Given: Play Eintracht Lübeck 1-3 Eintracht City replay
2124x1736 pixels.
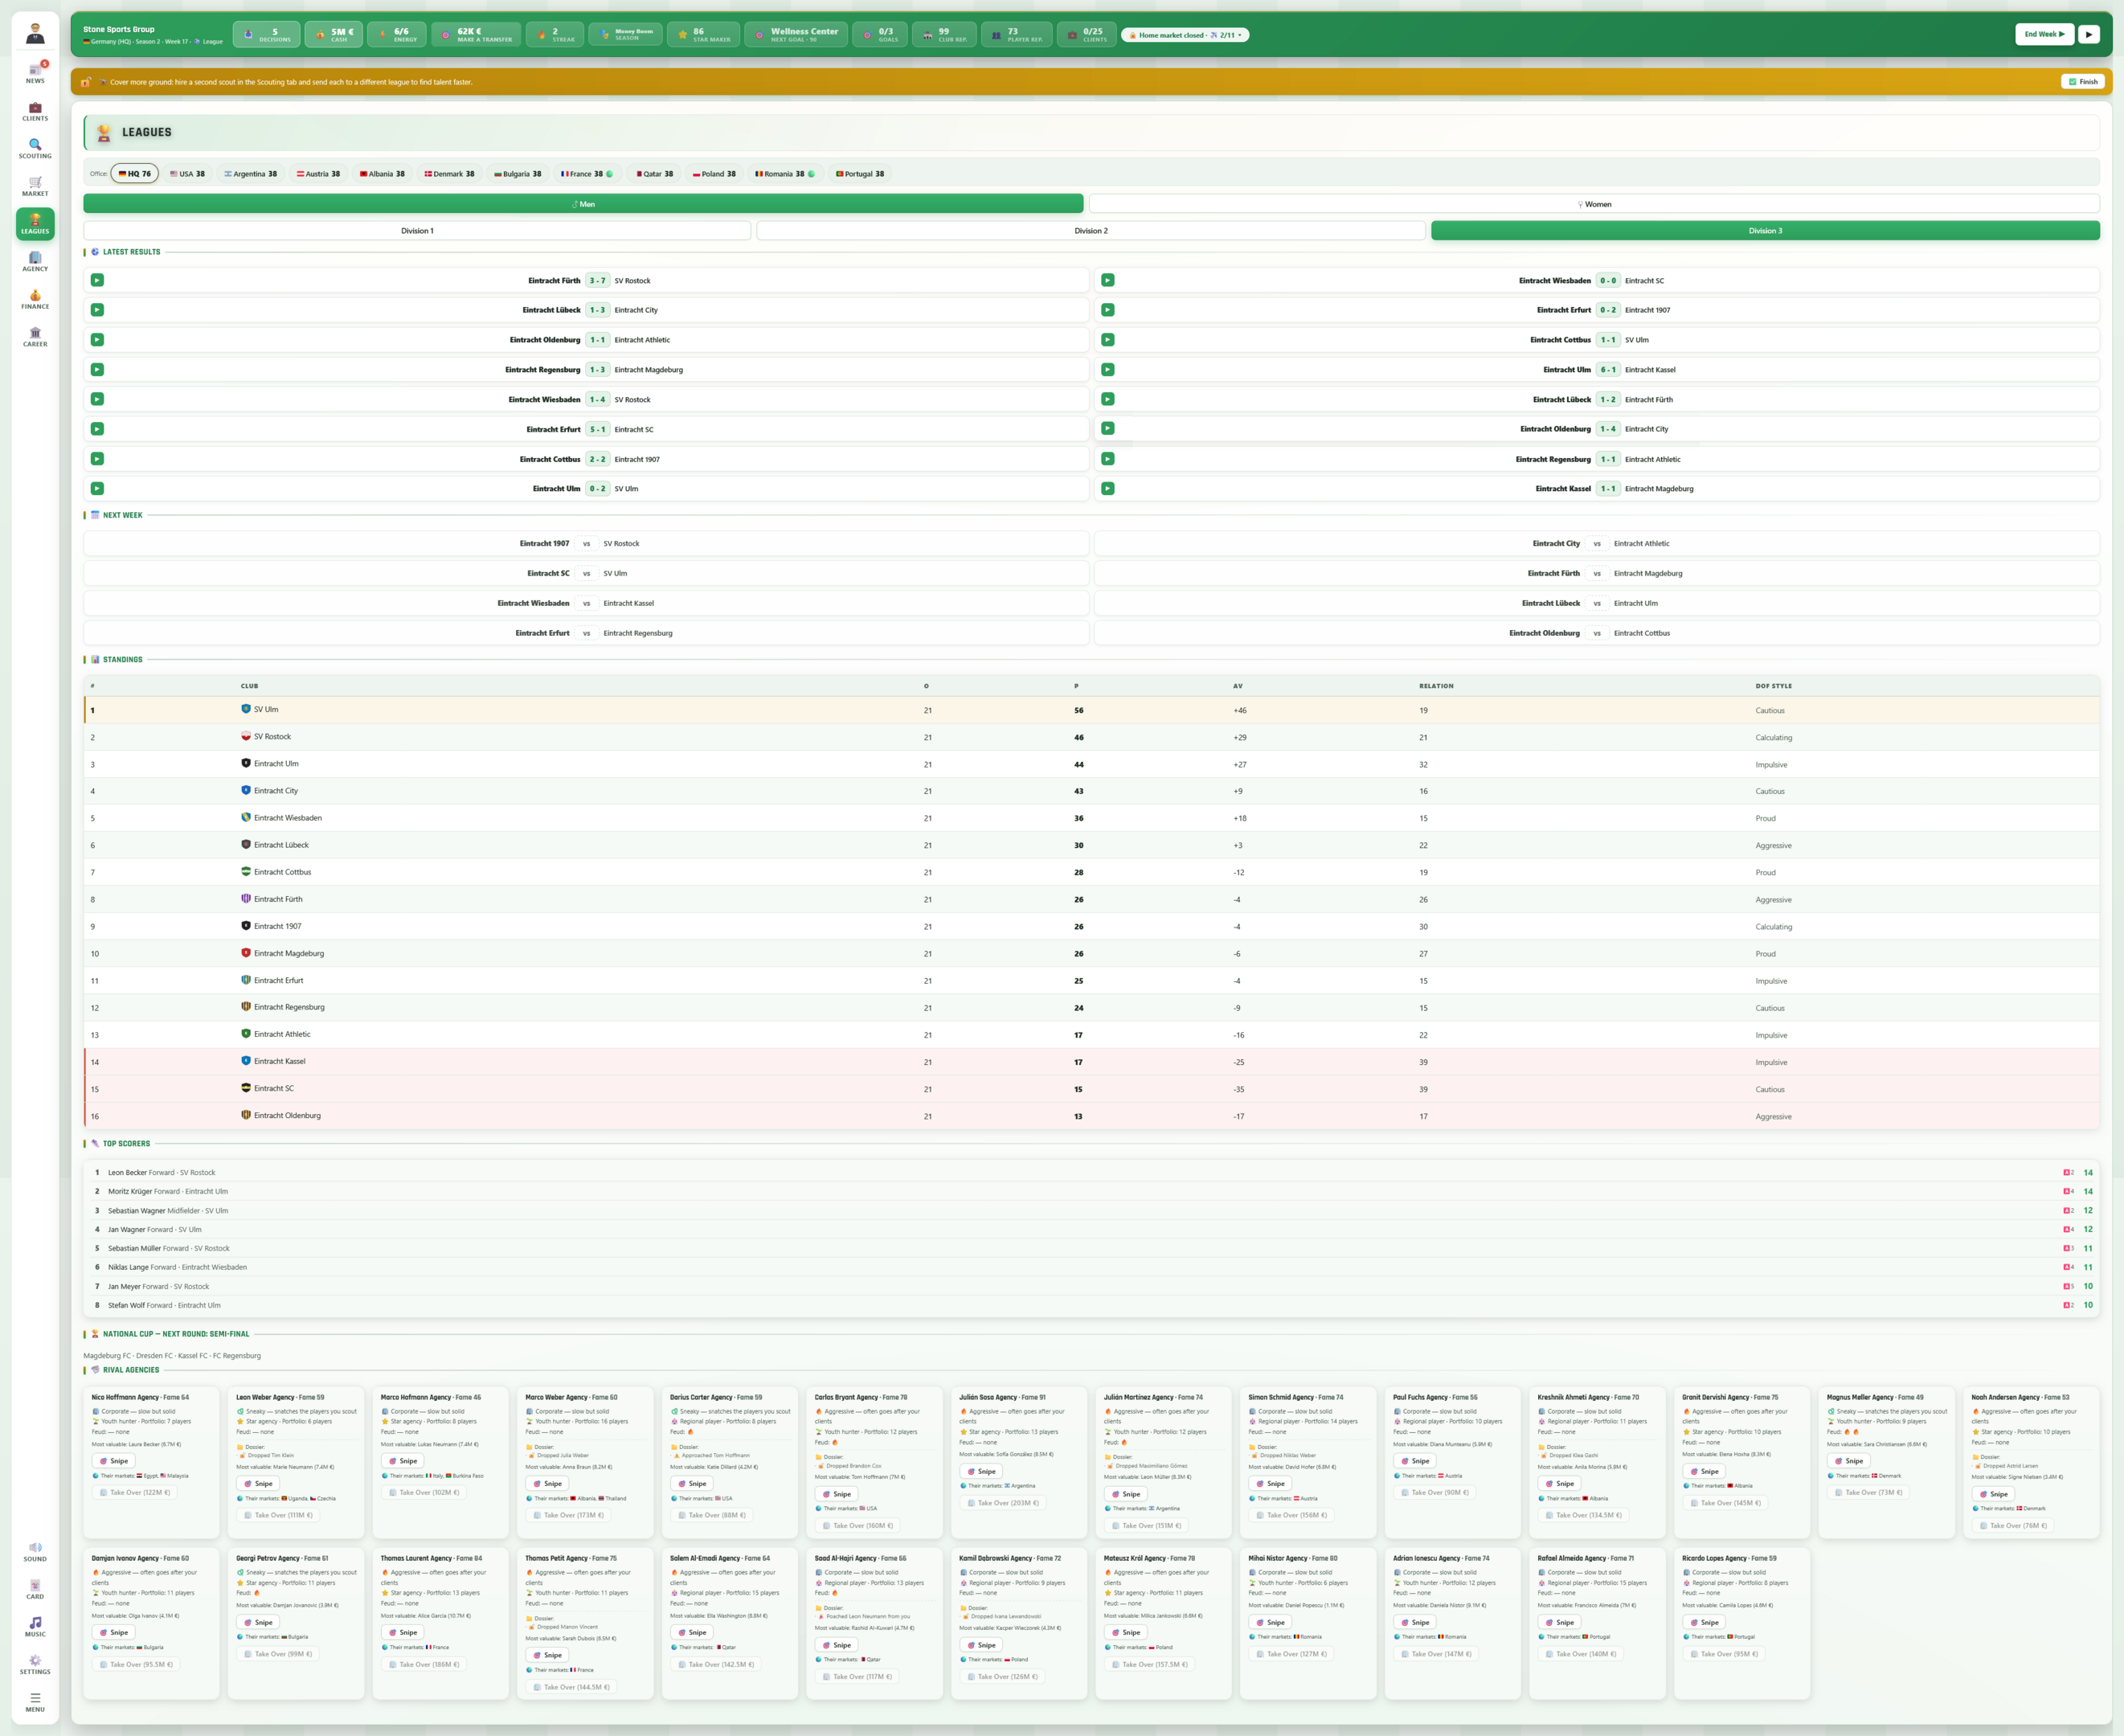Looking at the screenshot, I should pos(97,310).
